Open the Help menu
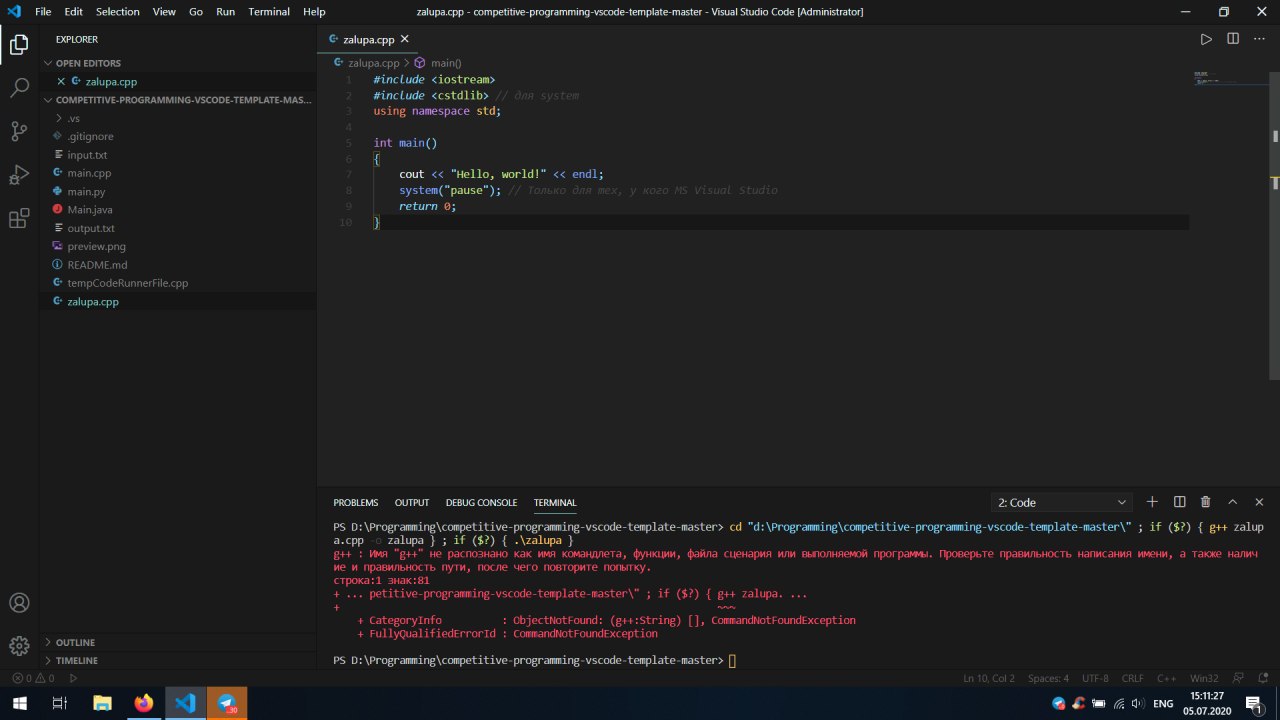 click(x=314, y=12)
